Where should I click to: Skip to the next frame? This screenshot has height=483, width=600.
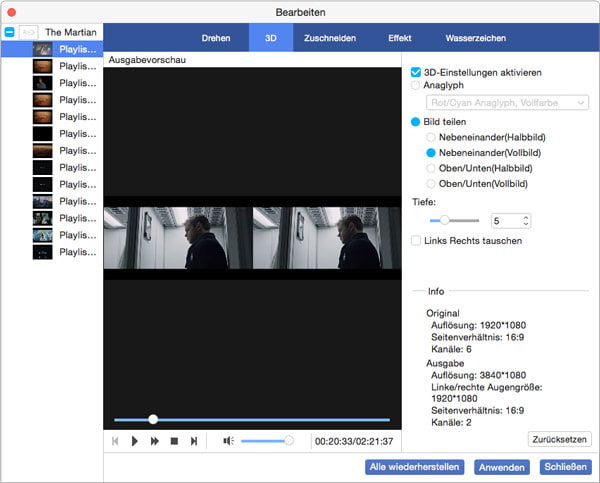(194, 441)
